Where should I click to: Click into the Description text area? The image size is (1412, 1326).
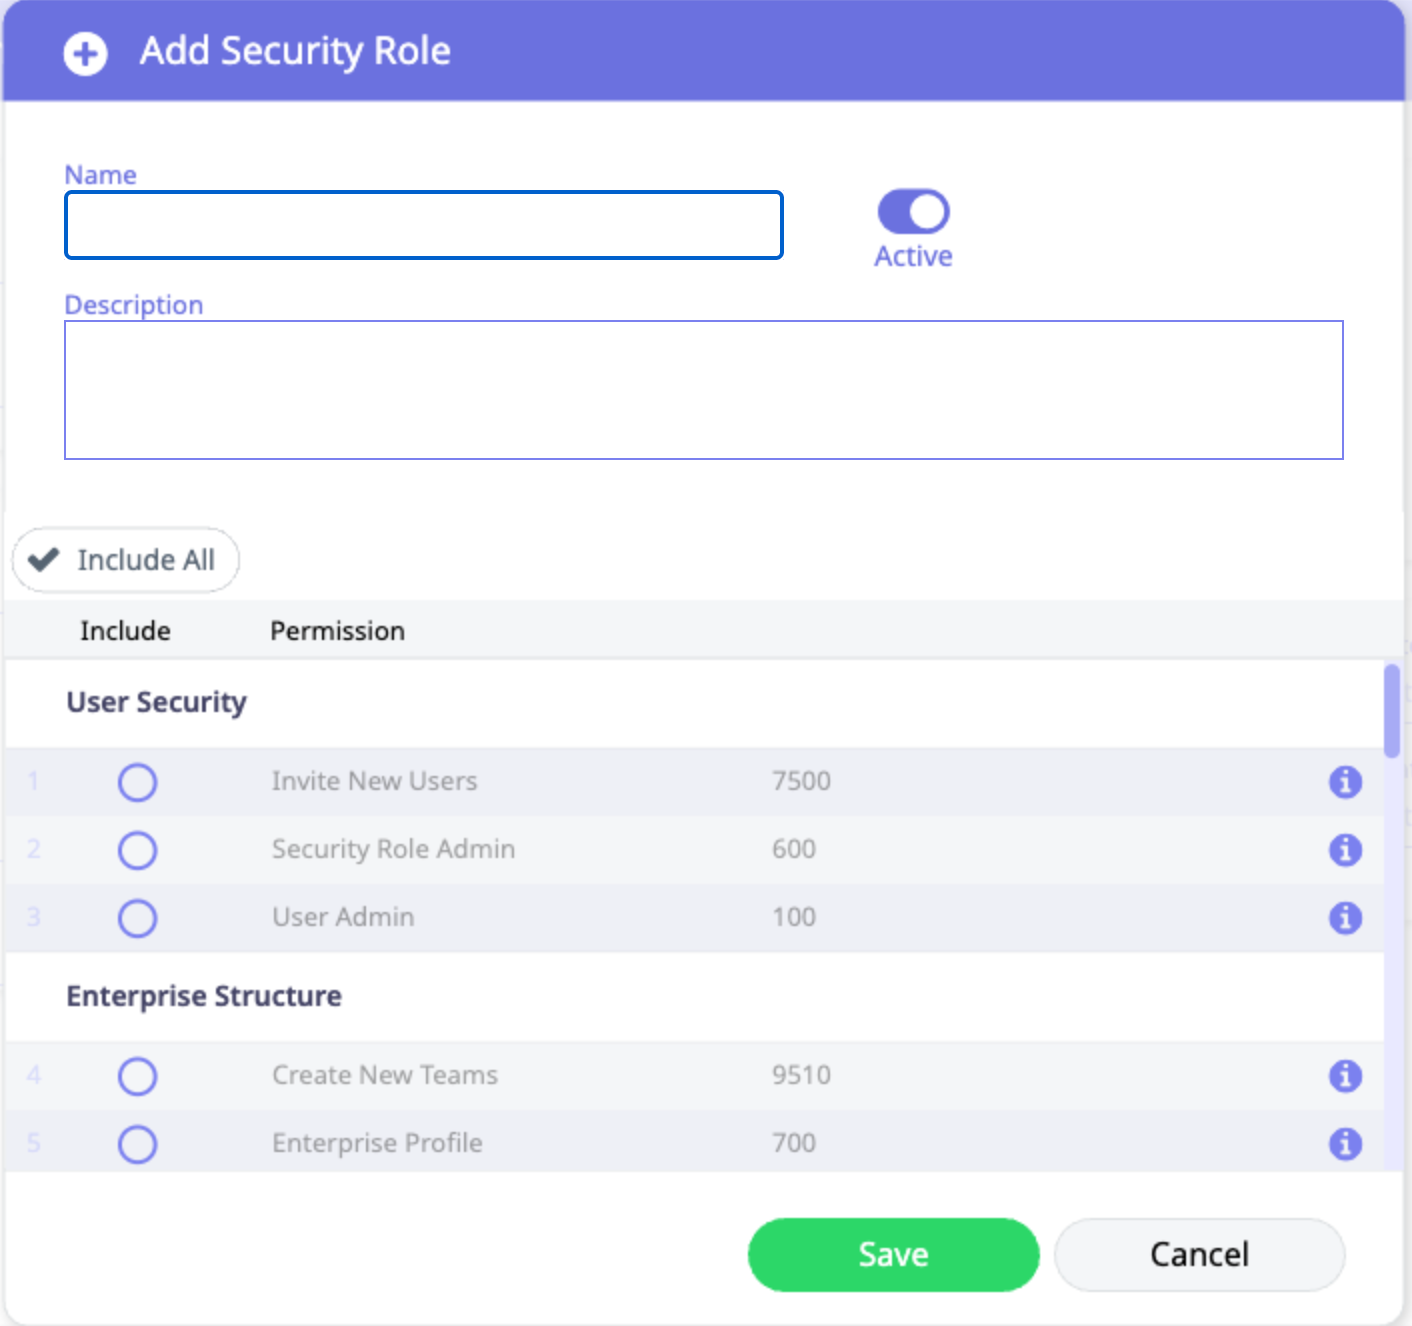tap(703, 390)
